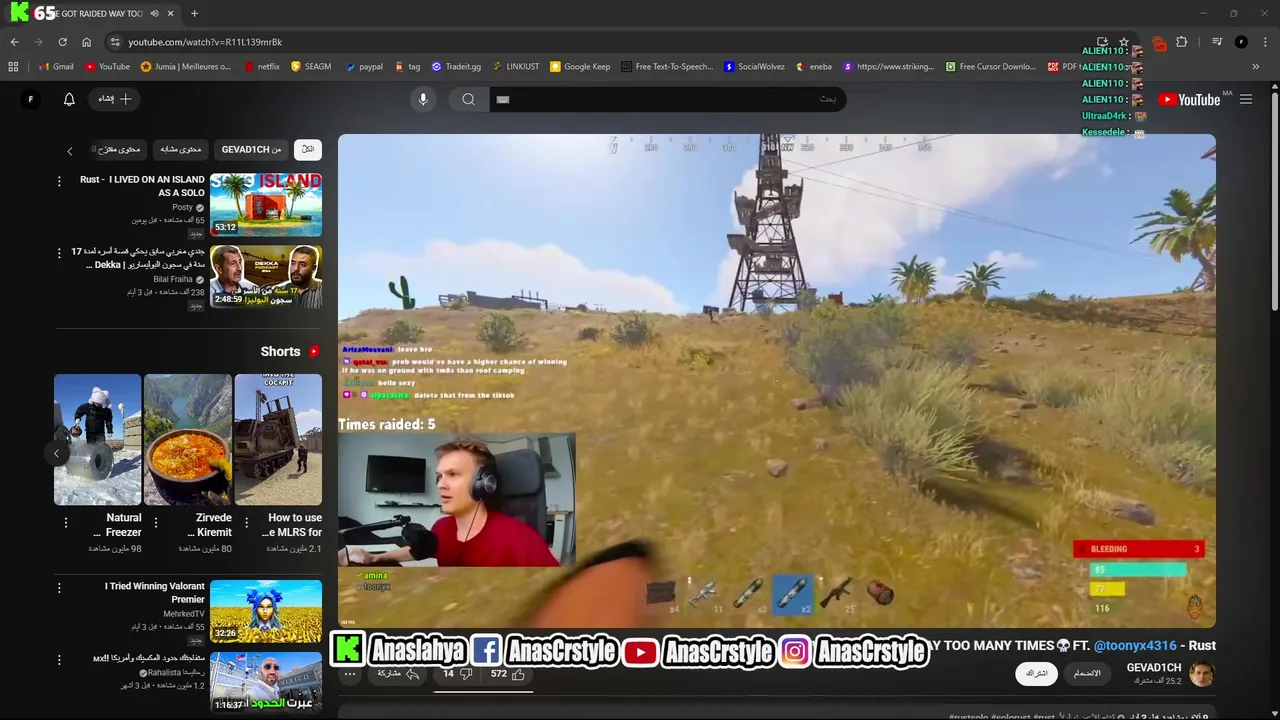Click the YouTube search magnifier button
Image resolution: width=1280 pixels, height=720 pixels.
click(x=468, y=99)
